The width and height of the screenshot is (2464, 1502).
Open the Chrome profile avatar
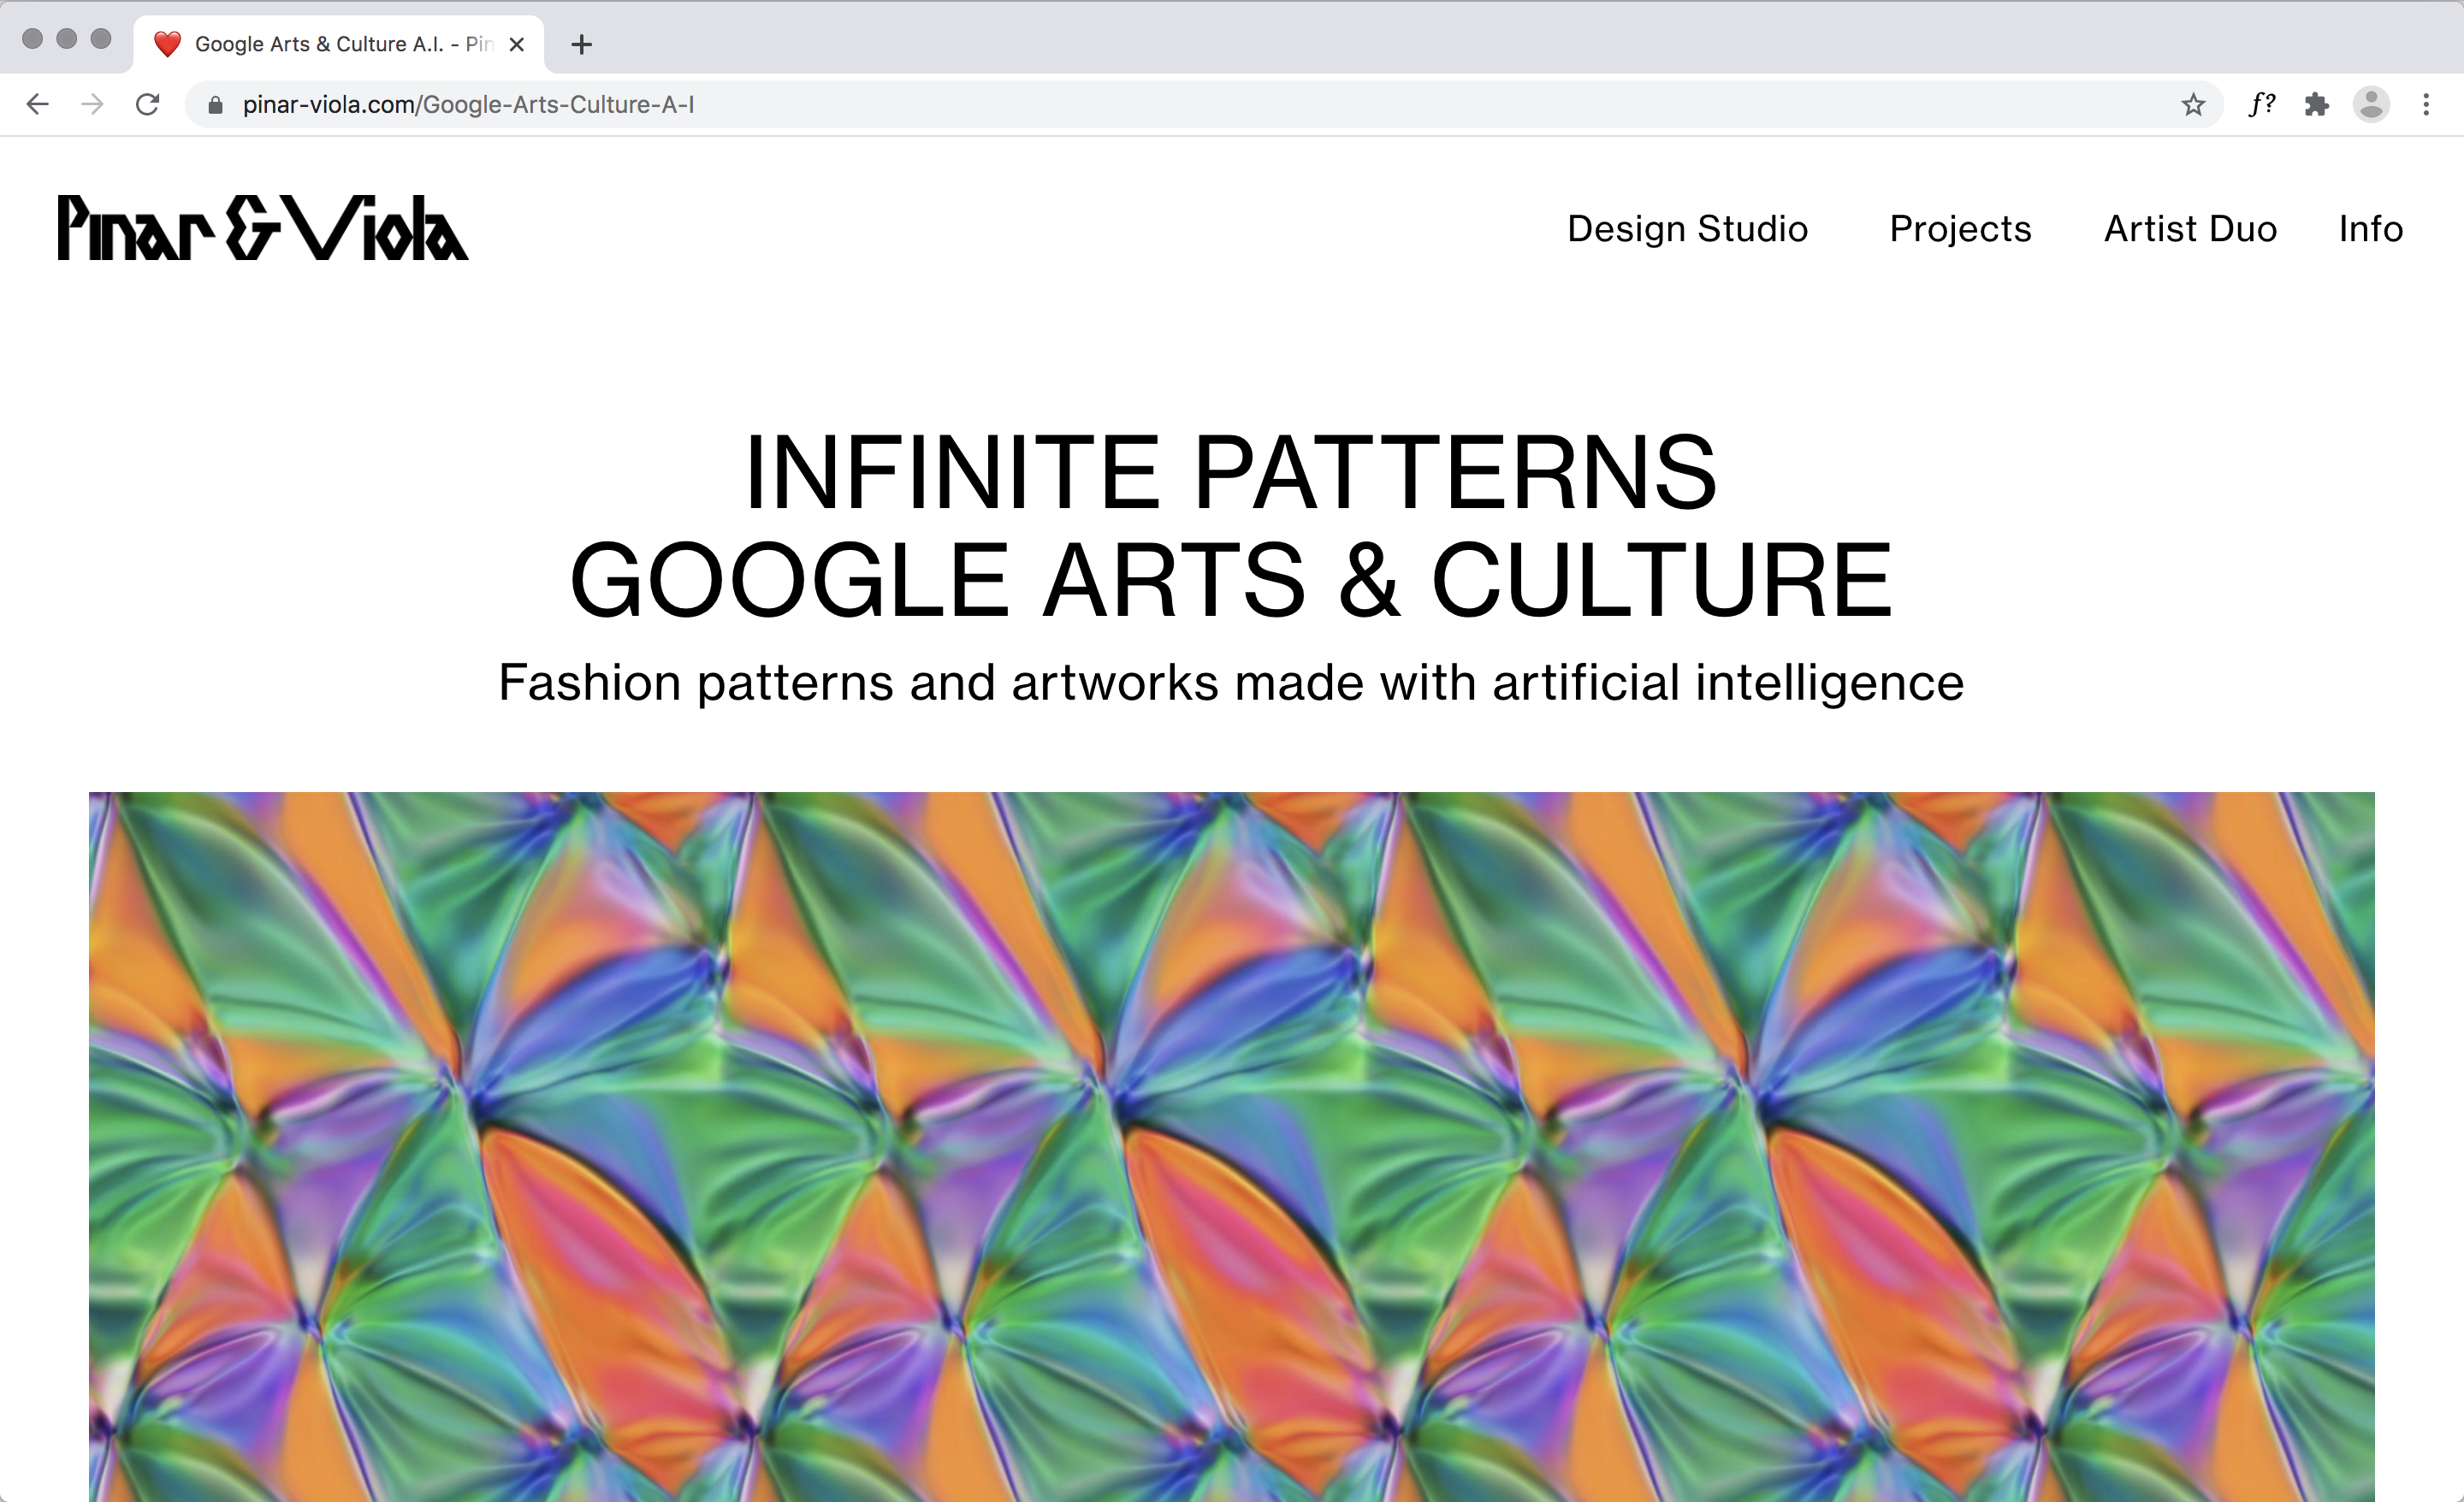[x=2371, y=104]
